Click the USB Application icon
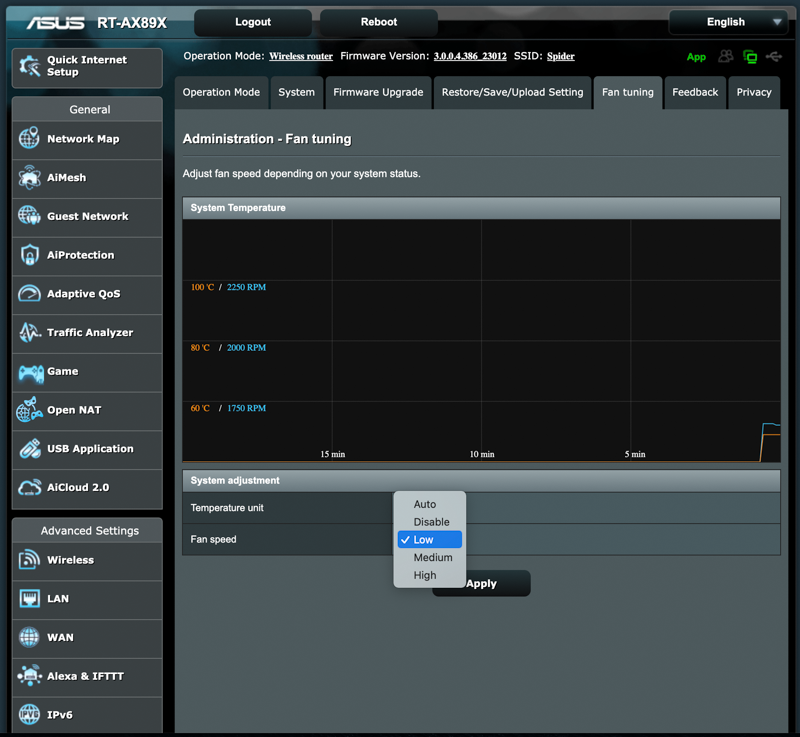800x737 pixels. [30, 448]
